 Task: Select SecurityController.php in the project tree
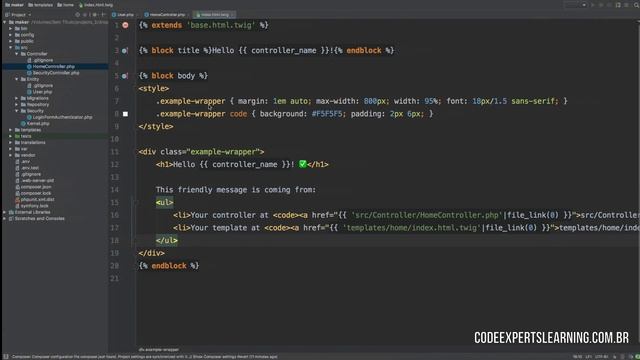[x=53, y=73]
